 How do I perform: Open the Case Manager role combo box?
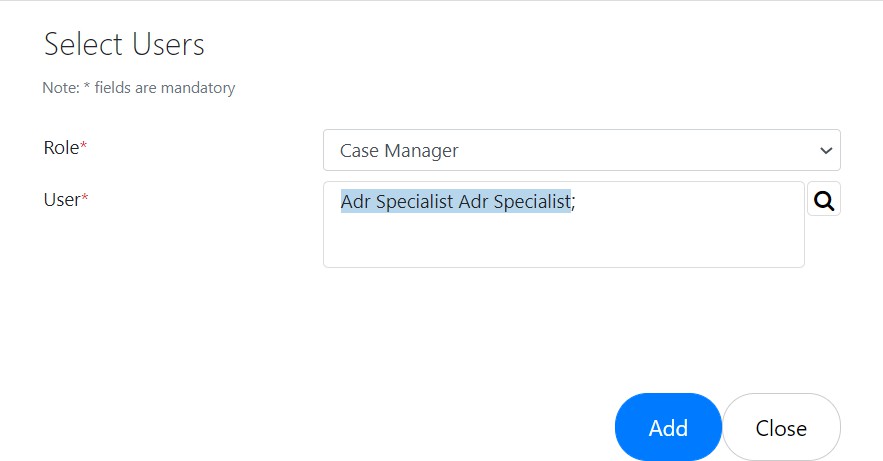pyautogui.click(x=582, y=150)
